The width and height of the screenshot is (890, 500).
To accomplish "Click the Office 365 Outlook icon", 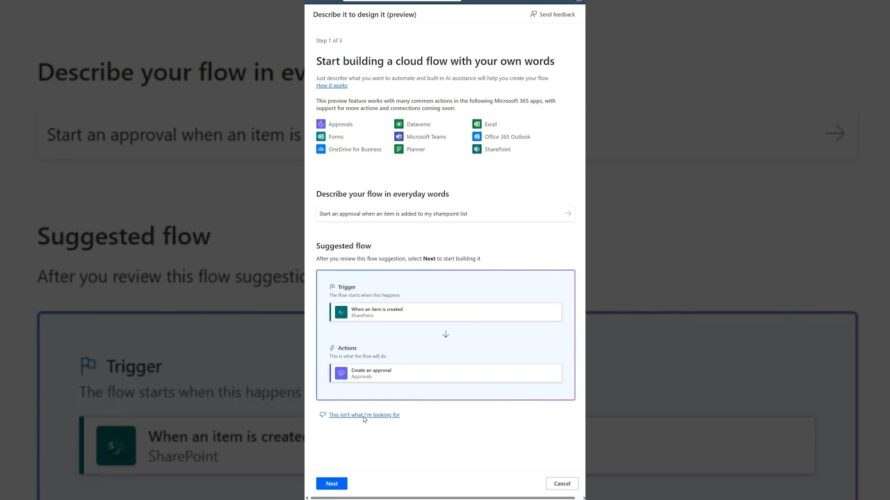I will [x=477, y=136].
